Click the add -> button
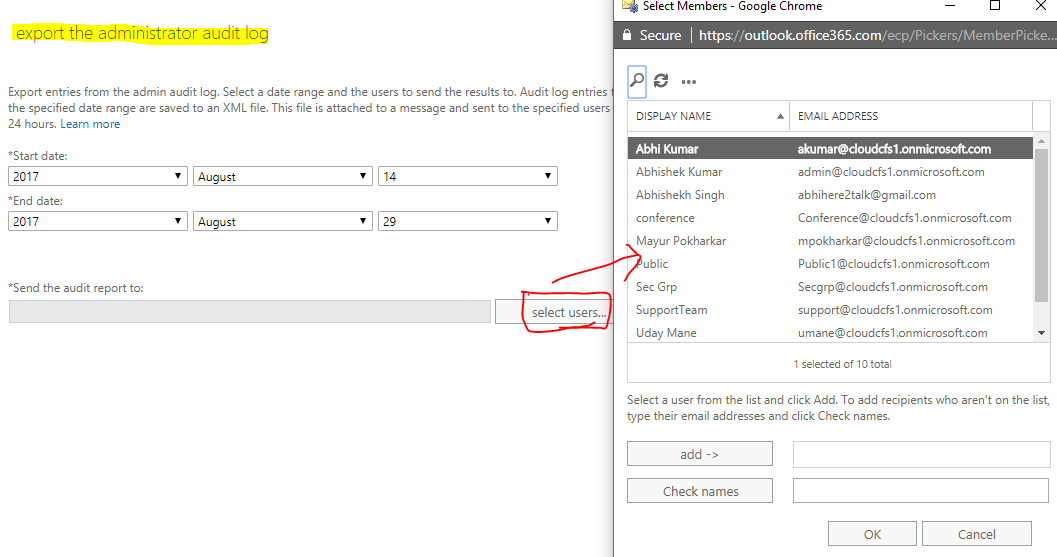Screen dimensions: 1057x557 click(x=700, y=454)
